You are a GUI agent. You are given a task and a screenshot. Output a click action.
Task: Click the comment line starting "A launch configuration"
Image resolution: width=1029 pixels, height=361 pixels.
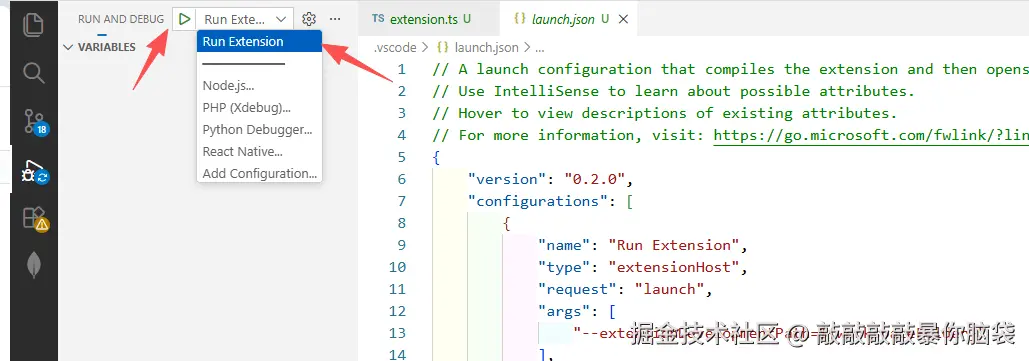(730, 70)
